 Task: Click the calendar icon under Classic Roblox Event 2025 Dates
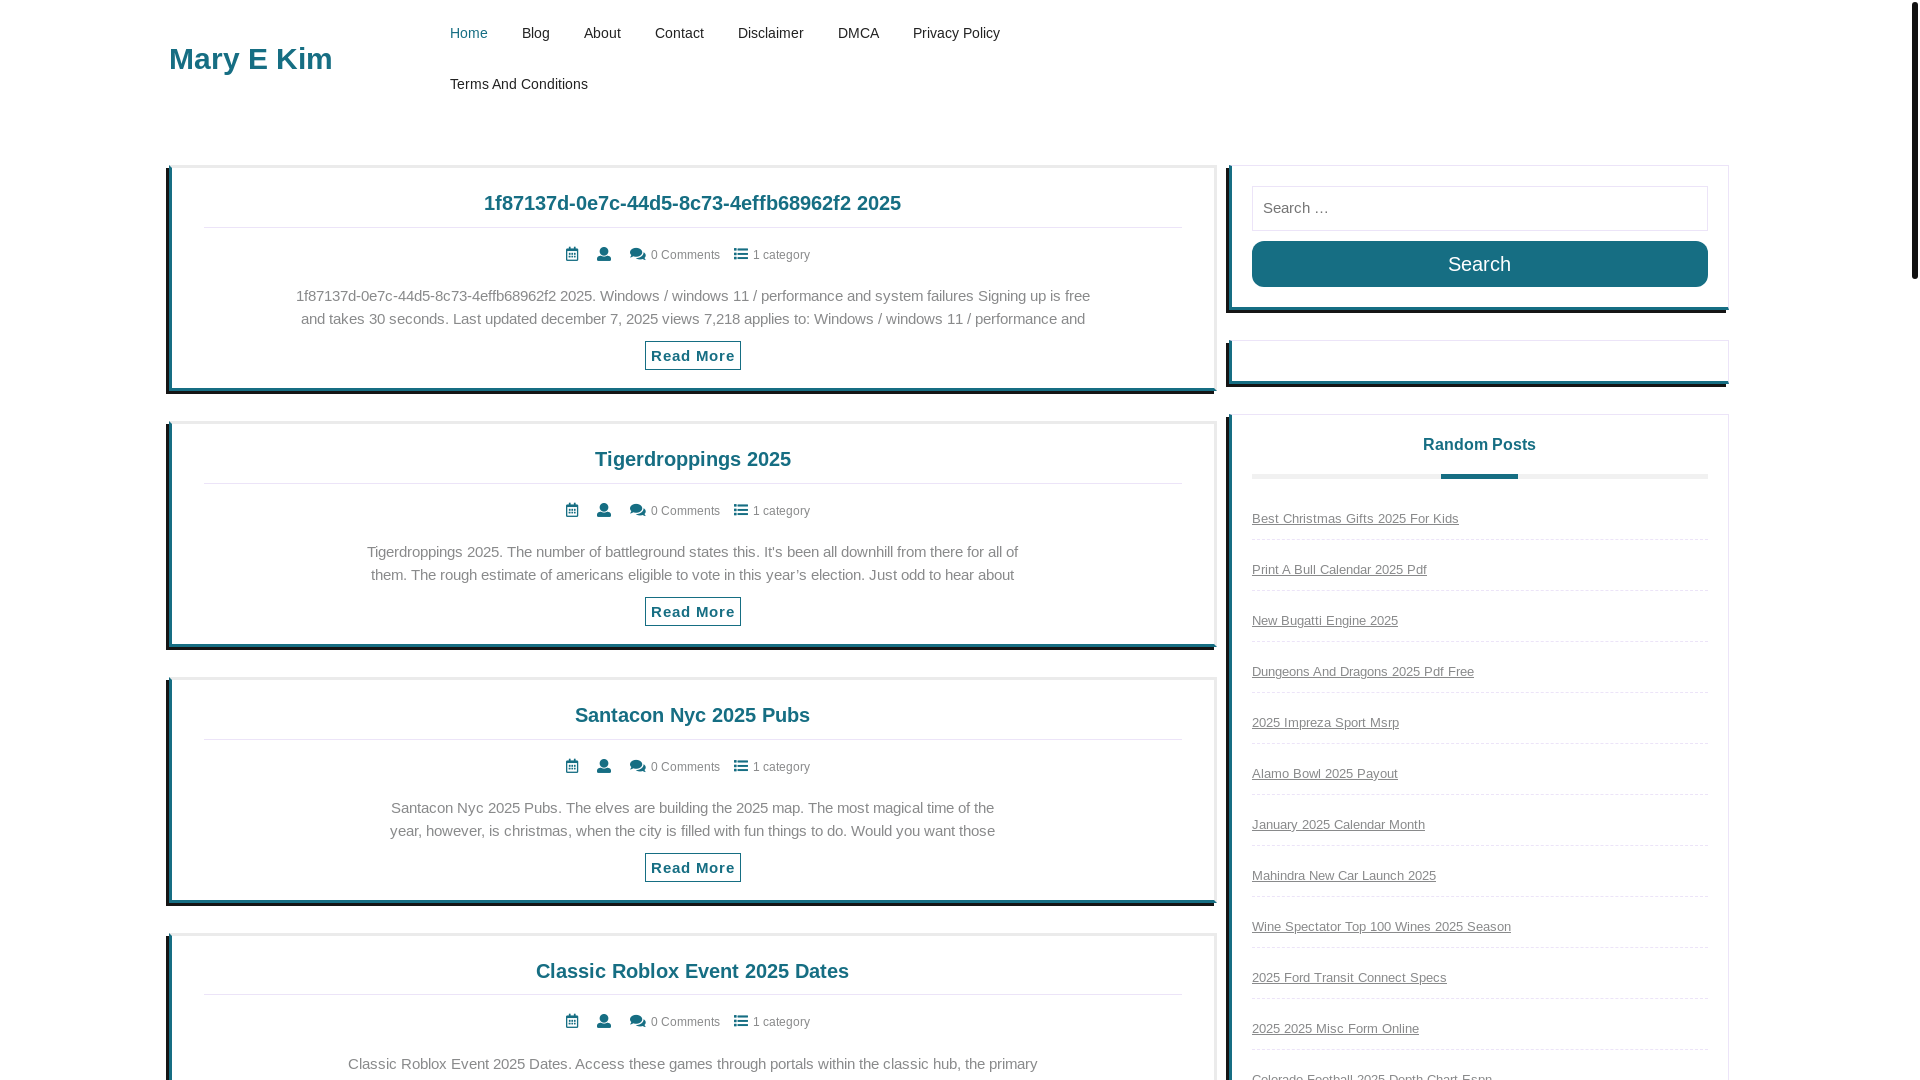[572, 1021]
